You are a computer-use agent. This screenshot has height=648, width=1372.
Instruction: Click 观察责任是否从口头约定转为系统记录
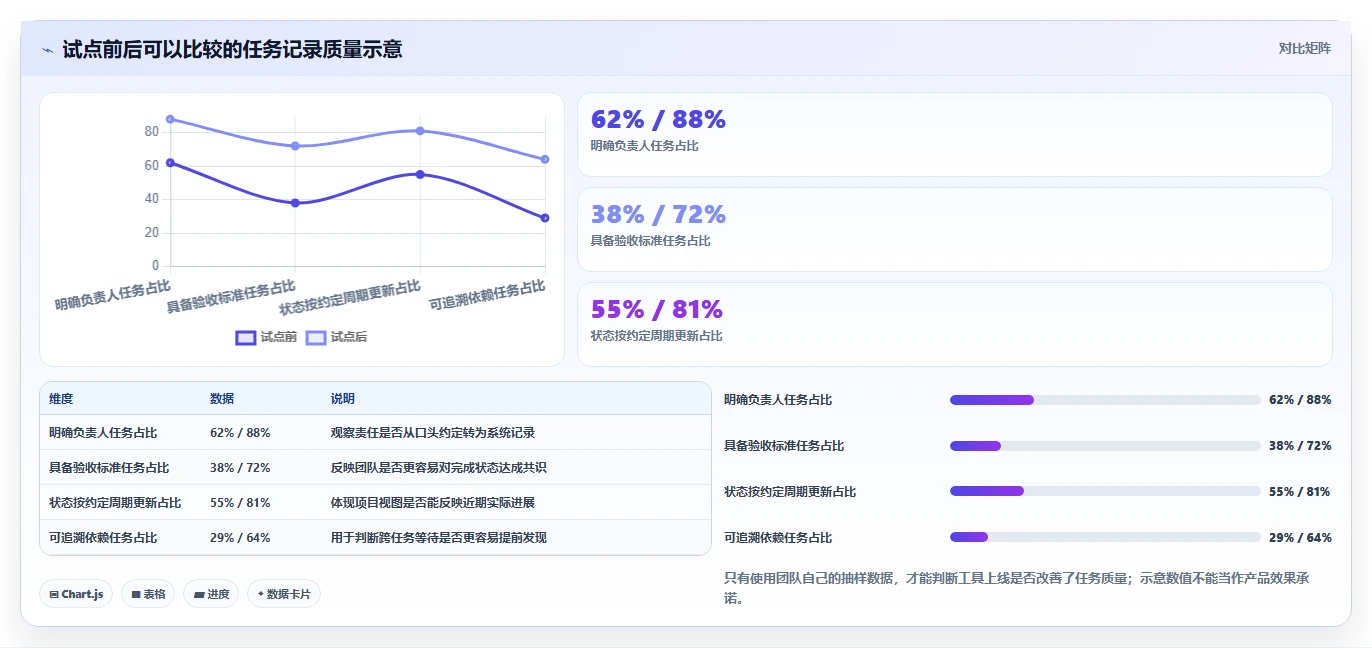pos(433,433)
